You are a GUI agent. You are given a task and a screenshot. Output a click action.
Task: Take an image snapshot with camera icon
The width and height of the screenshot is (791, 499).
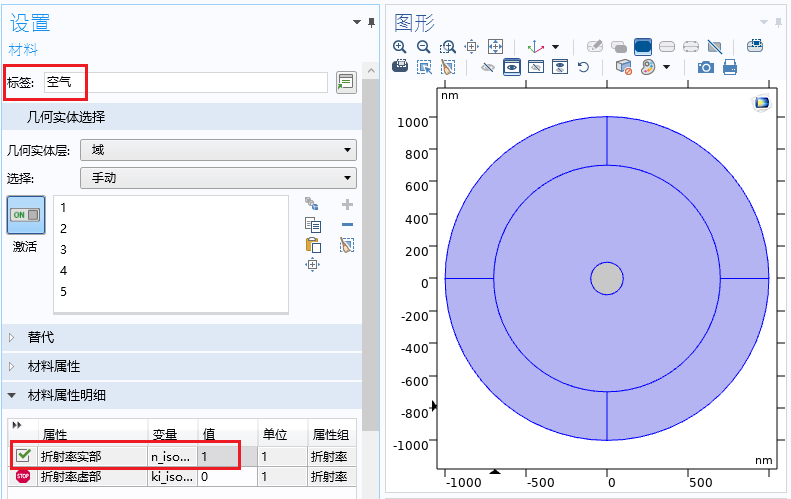pos(706,67)
